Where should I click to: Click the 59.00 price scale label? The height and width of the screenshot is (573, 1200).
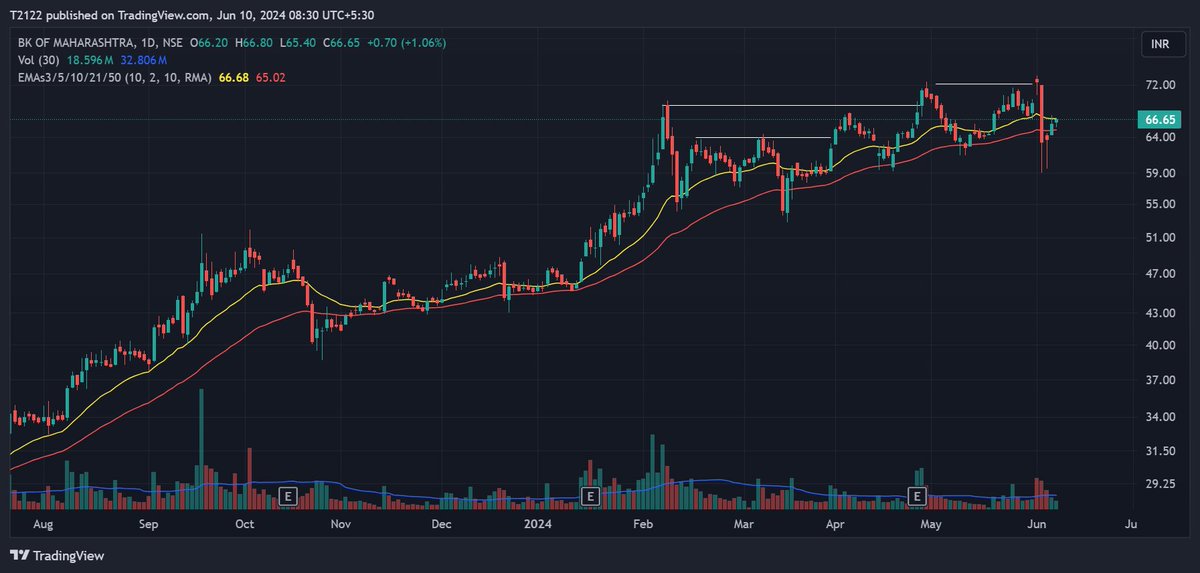1159,173
